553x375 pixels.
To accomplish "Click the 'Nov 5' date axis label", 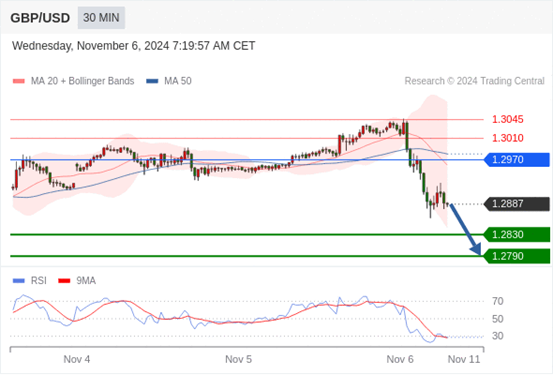I will pyautogui.click(x=238, y=359).
